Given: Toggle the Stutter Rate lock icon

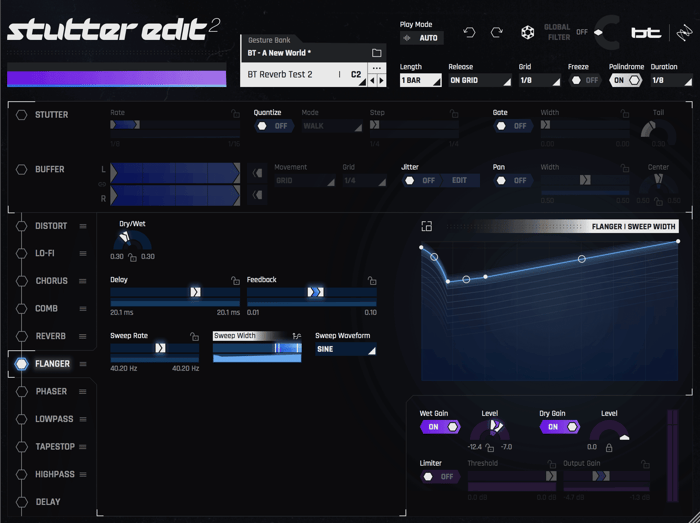Looking at the screenshot, I should pos(235,113).
